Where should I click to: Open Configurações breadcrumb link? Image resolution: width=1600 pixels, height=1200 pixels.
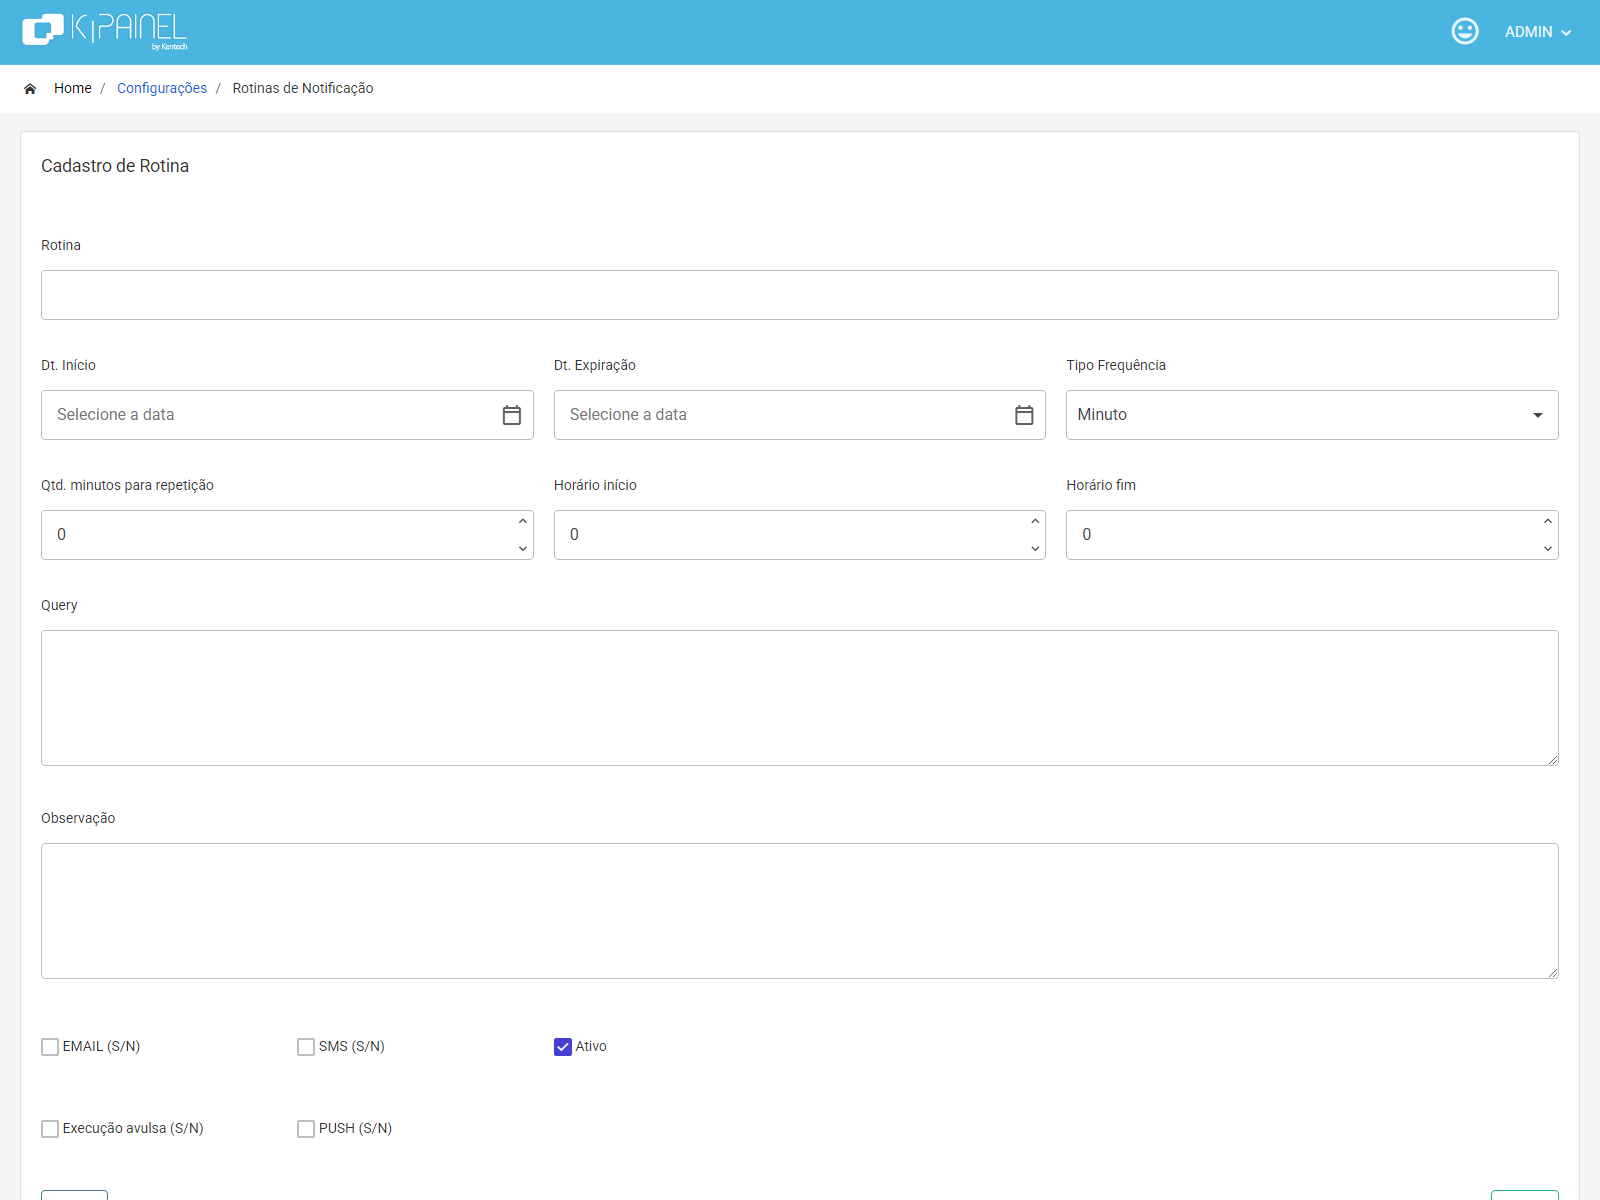tap(162, 88)
